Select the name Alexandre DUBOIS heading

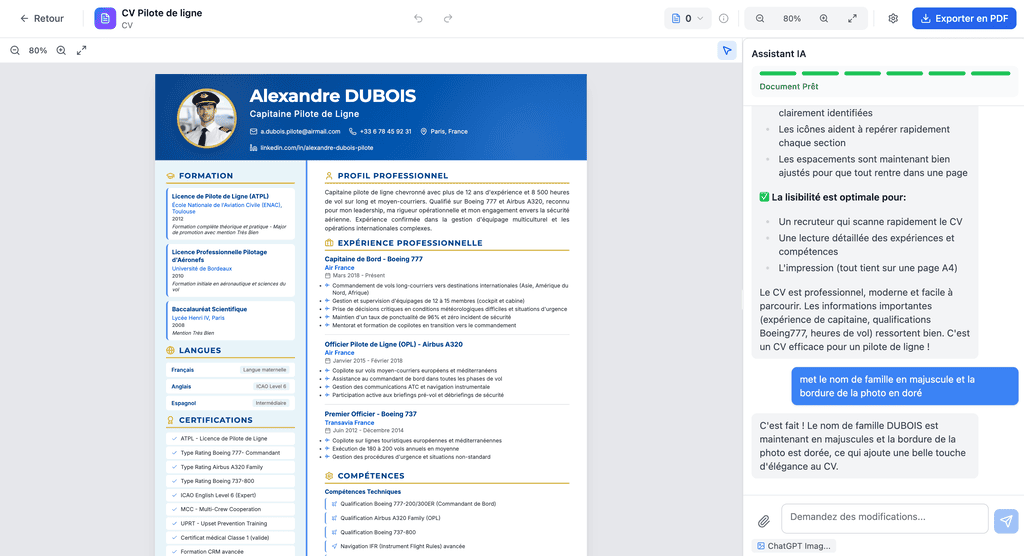(x=332, y=95)
